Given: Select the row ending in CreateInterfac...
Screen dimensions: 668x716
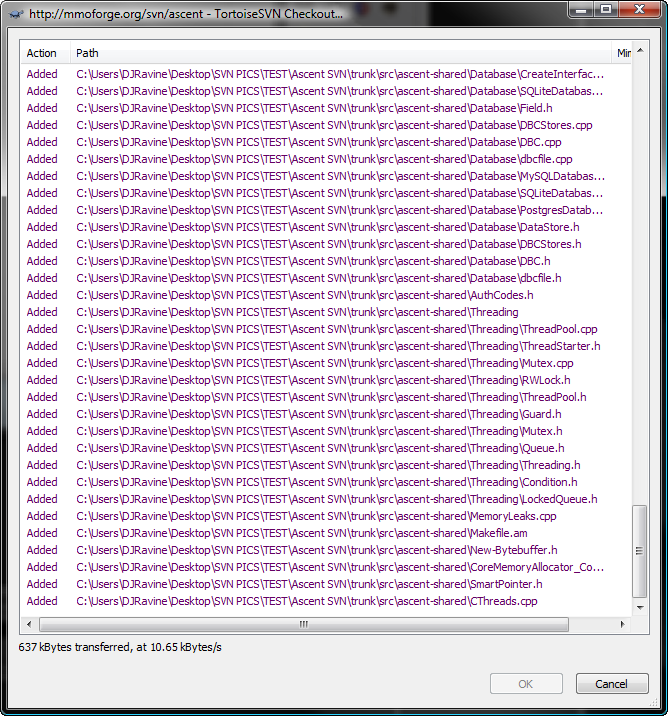Looking at the screenshot, I should [326, 74].
